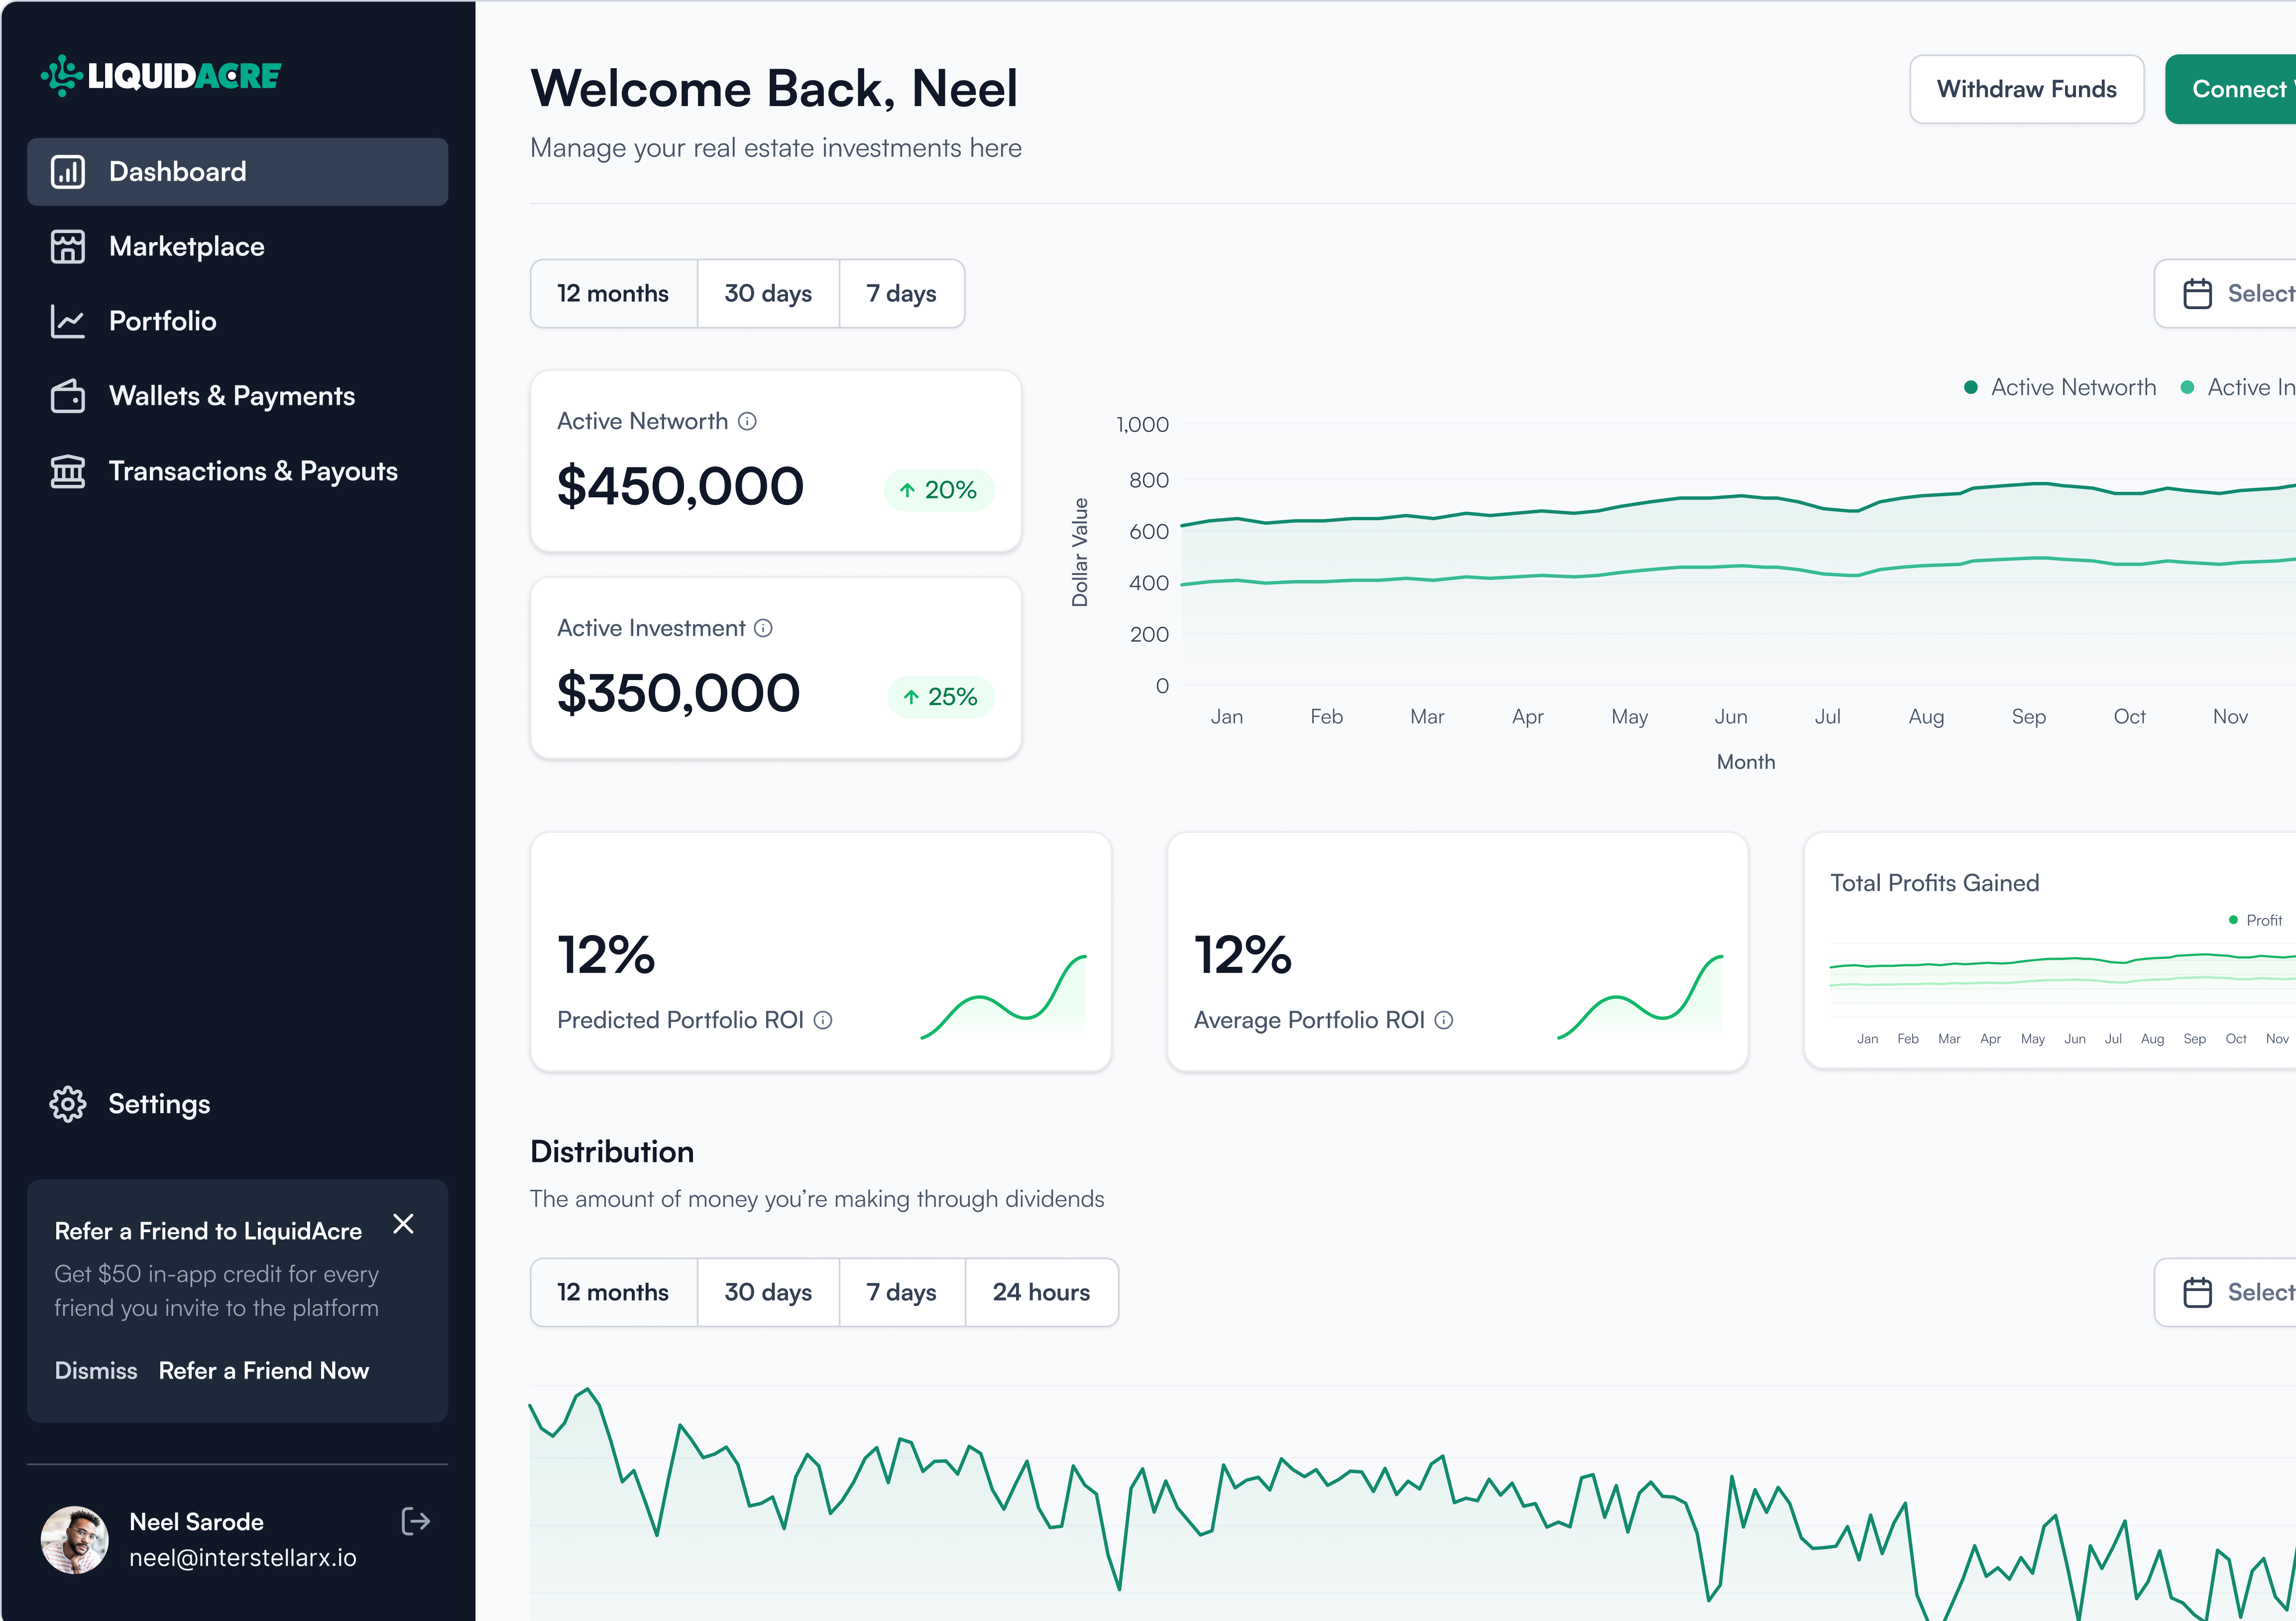Screen dimensions: 2296x1621
Task: Click Refer a Friend Now
Action: pos(263,1370)
